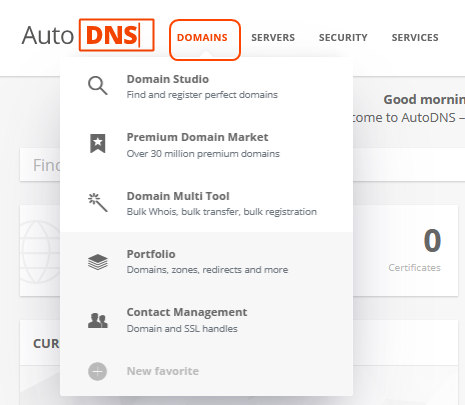465x405 pixels.
Task: Click the Certificates label
Action: [414, 268]
